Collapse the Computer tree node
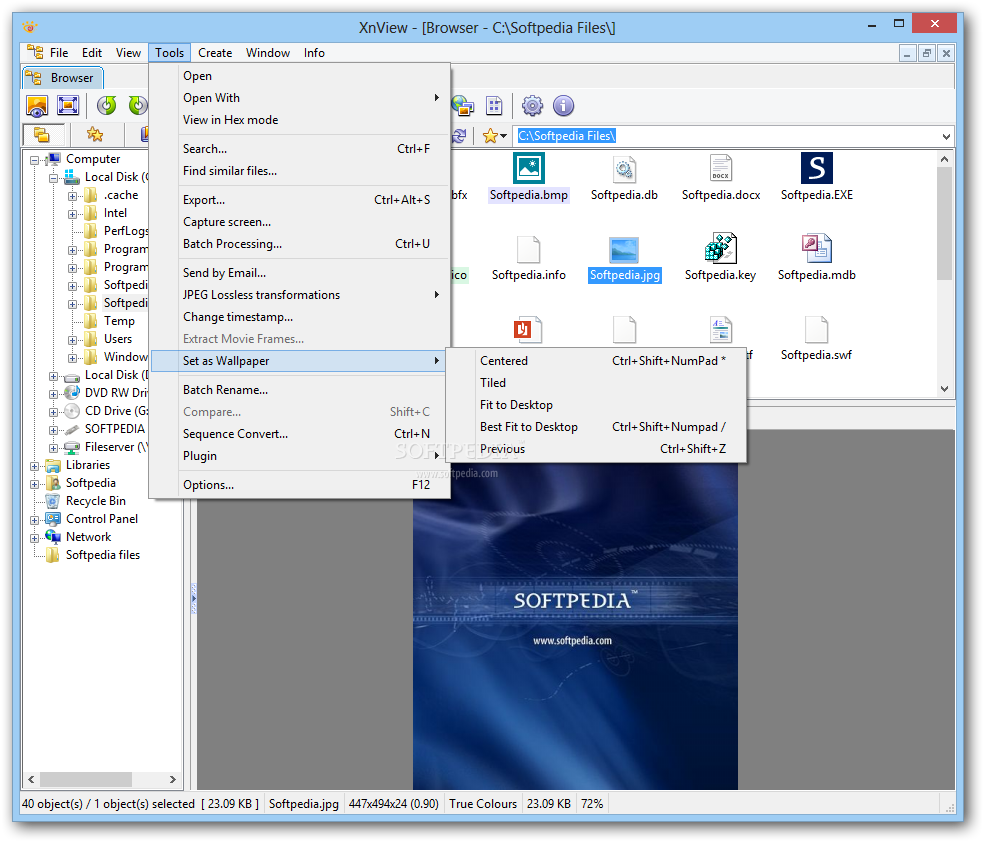 click(x=35, y=160)
